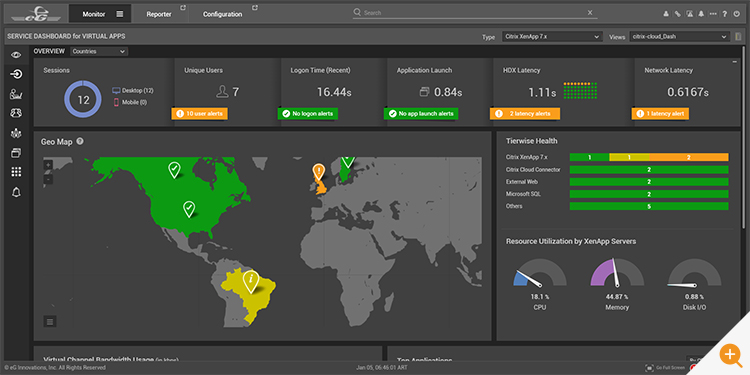Click the orange Citrix XenApp health segment
The width and height of the screenshot is (750, 375).
[689, 157]
